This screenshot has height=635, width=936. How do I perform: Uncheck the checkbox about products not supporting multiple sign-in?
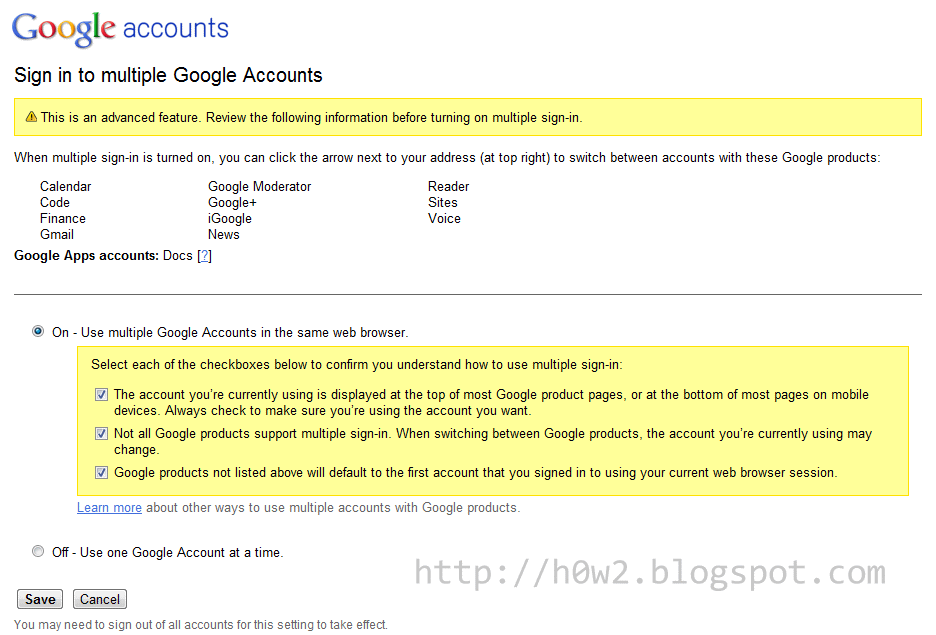coord(101,433)
